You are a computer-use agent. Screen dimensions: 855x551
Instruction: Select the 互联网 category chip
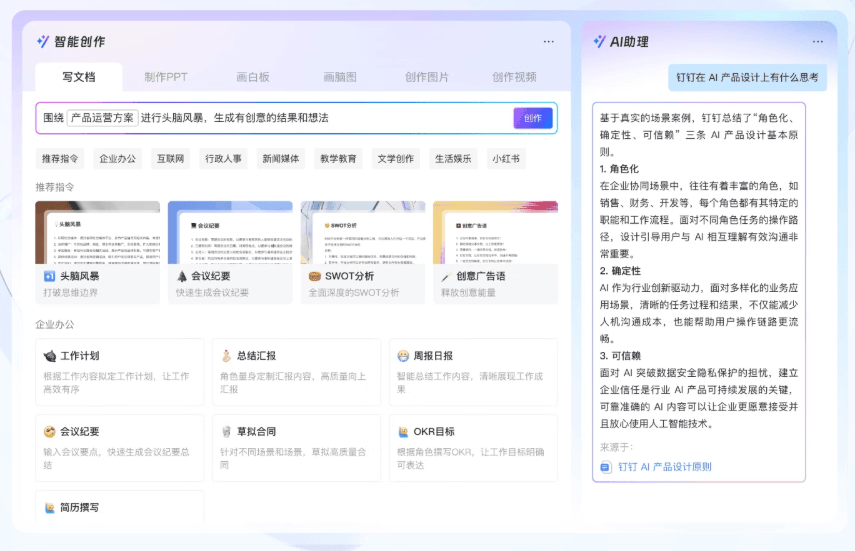coord(170,159)
